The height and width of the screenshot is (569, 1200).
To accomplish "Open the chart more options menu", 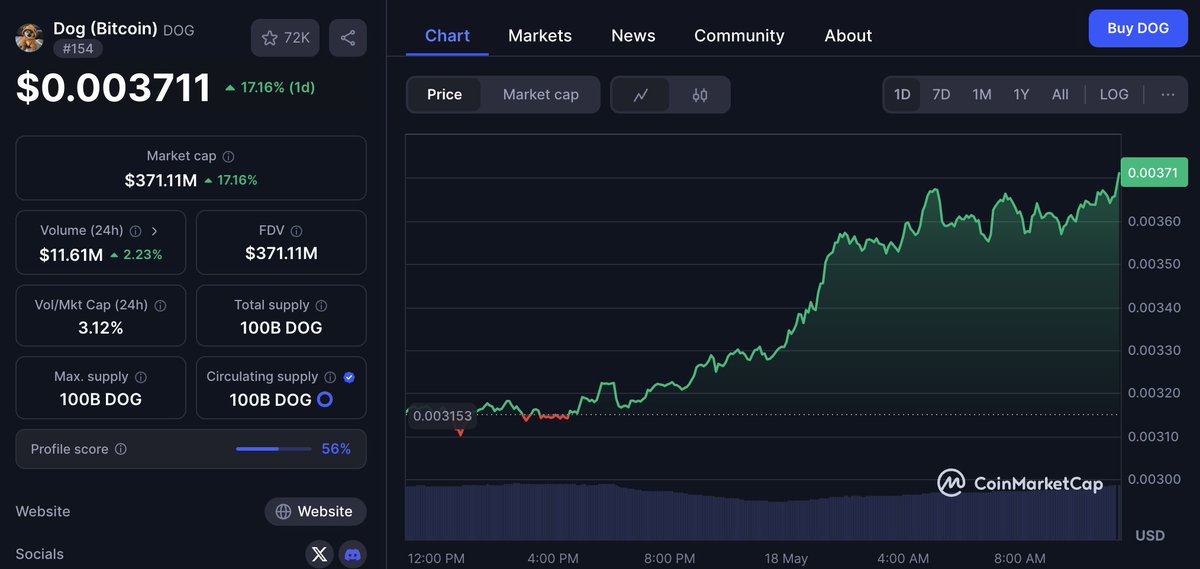I will tap(1168, 95).
